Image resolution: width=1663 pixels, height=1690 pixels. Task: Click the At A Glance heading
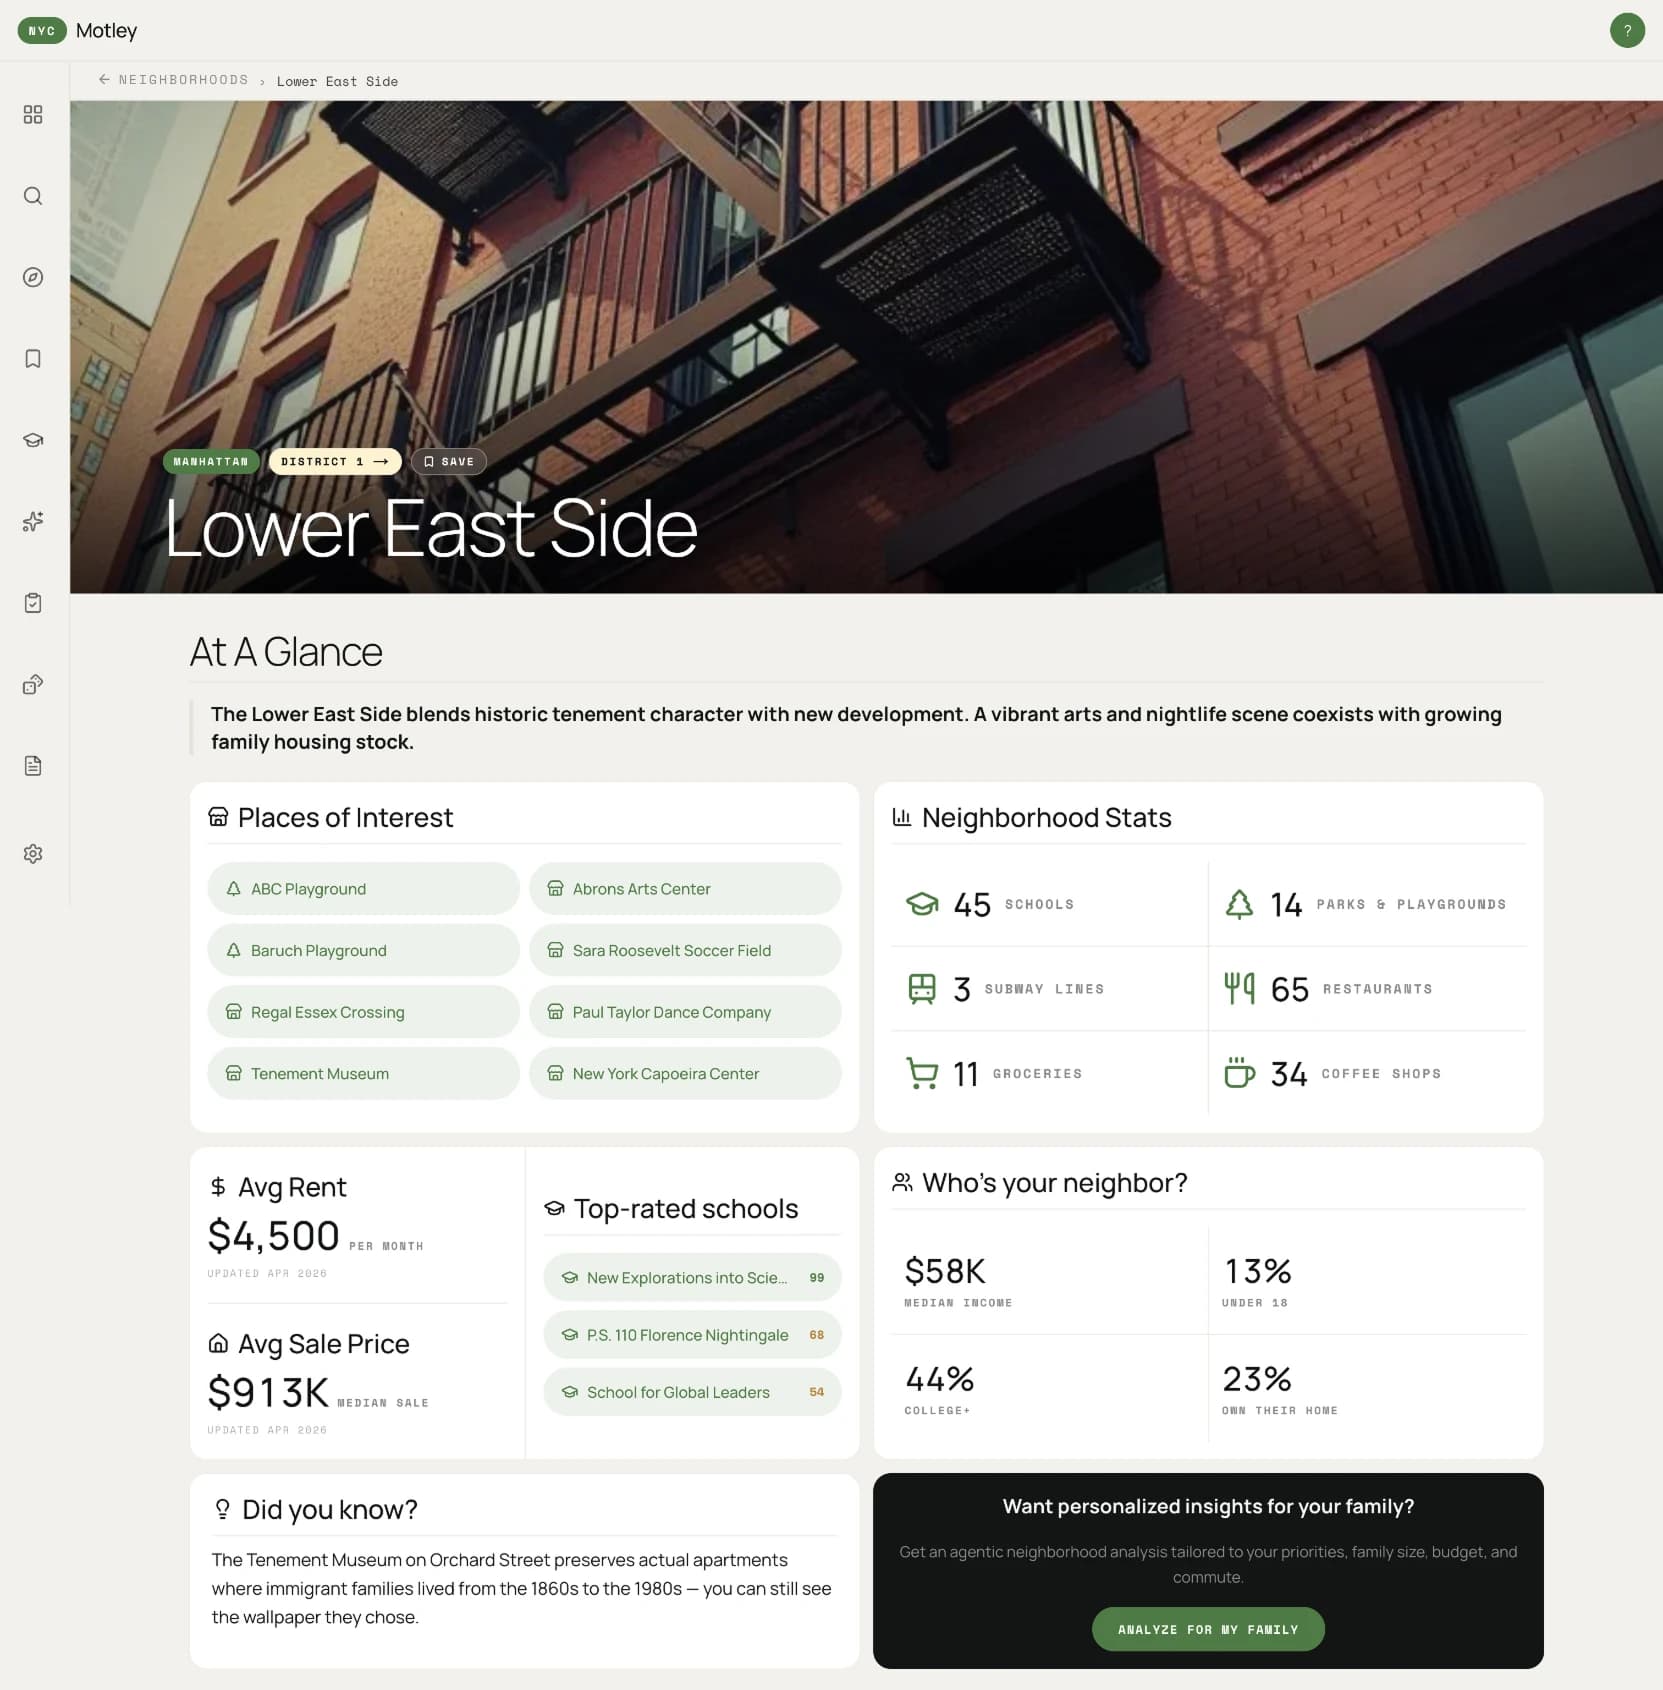tap(286, 652)
